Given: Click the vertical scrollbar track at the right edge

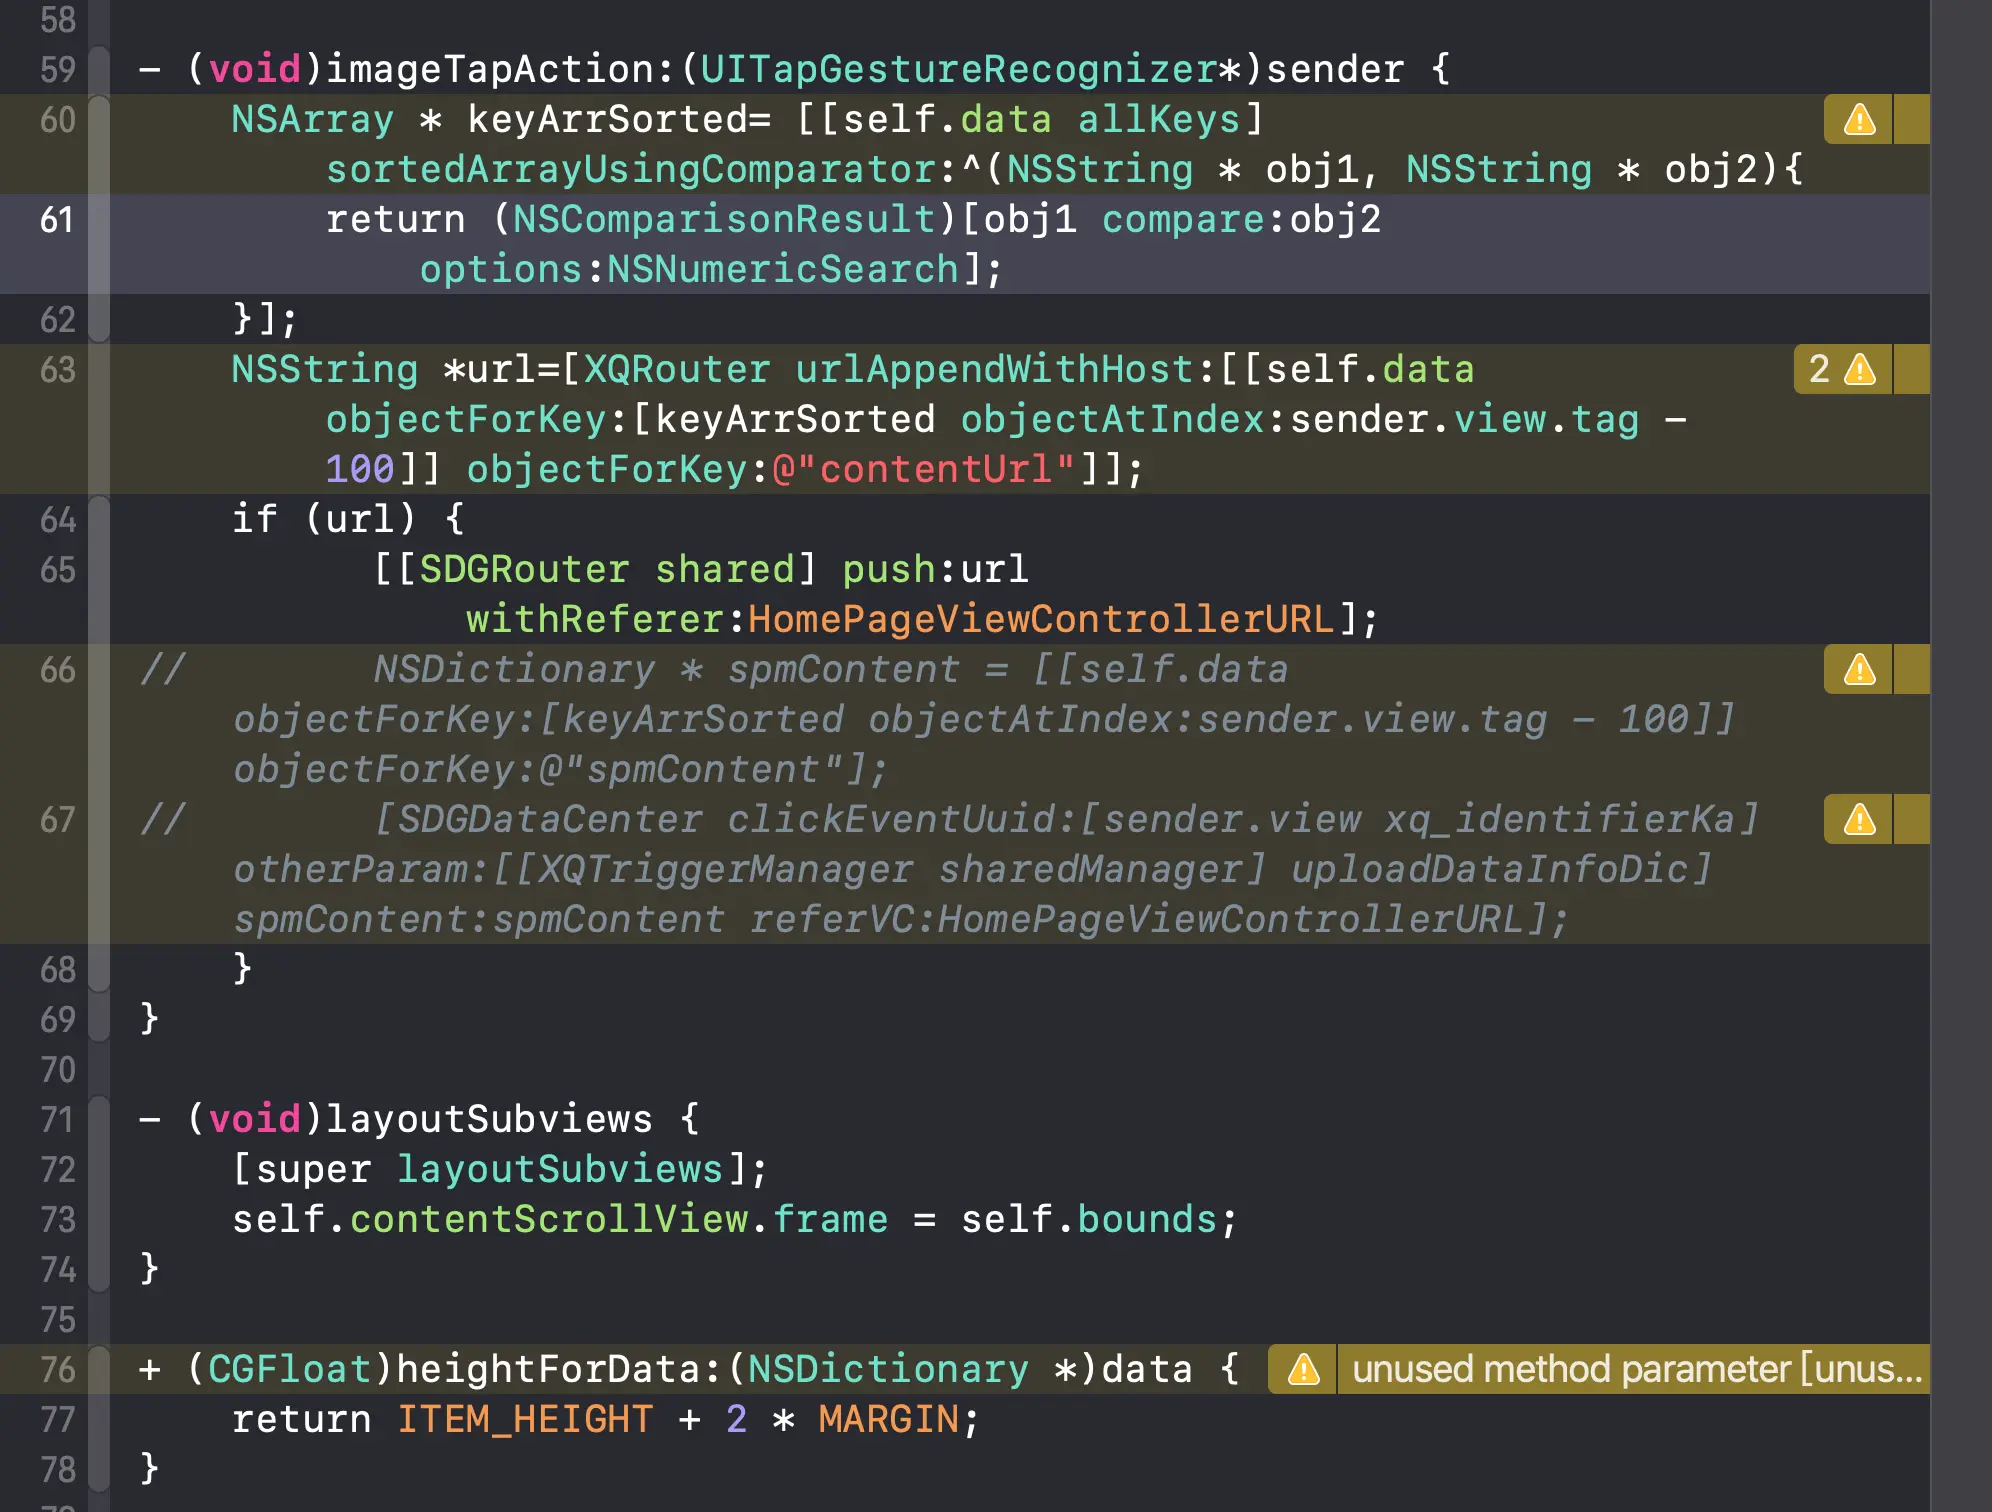Looking at the screenshot, I should pos(1961,756).
